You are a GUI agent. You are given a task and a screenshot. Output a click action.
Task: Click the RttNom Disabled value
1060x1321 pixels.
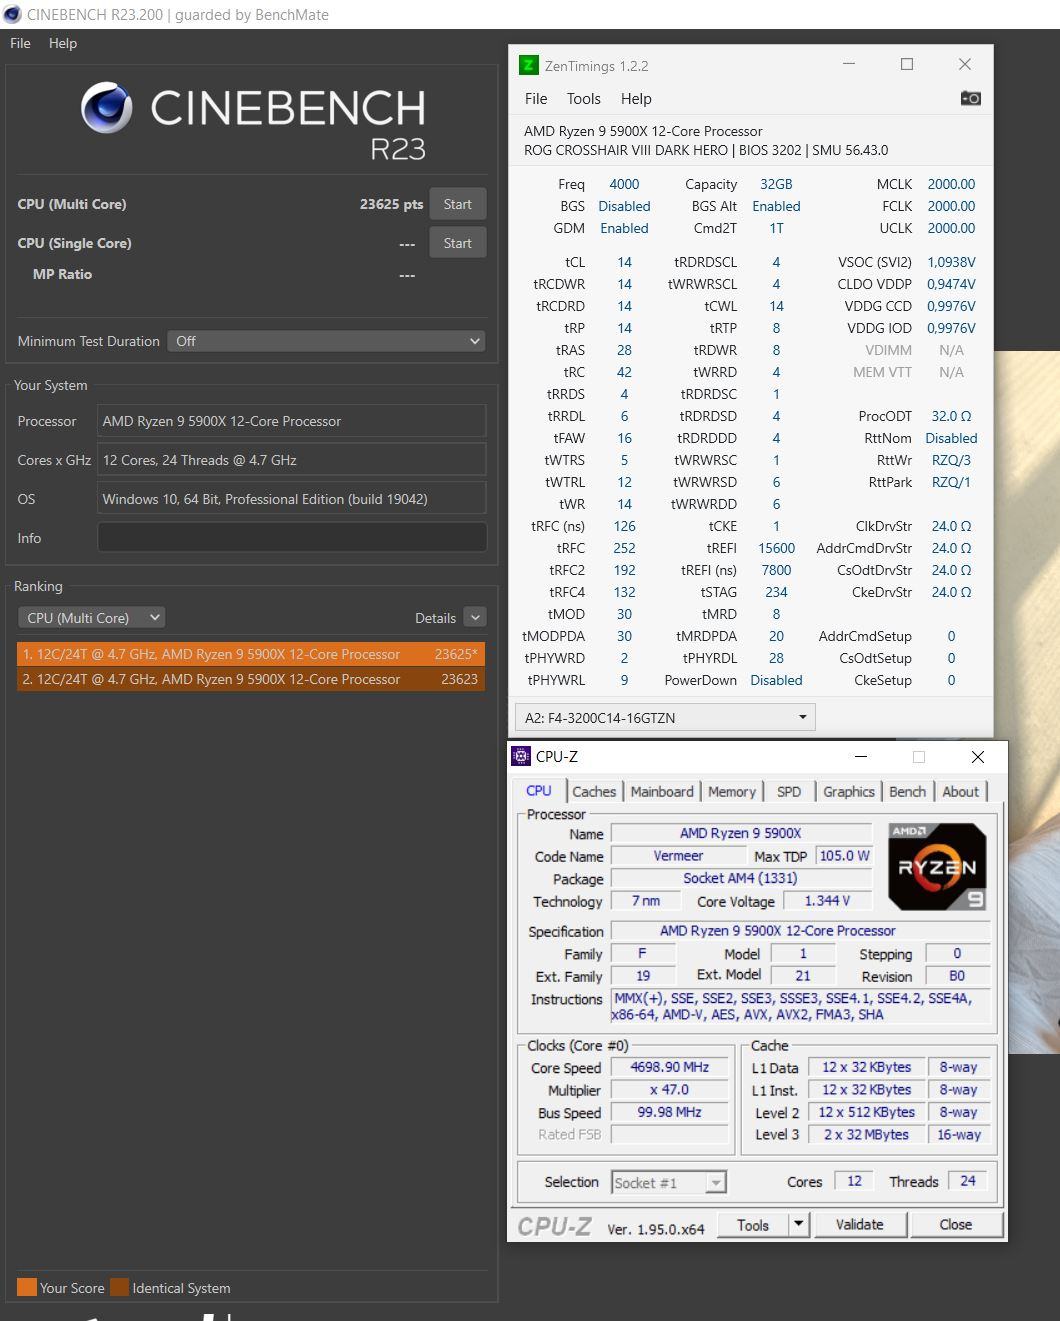click(951, 438)
